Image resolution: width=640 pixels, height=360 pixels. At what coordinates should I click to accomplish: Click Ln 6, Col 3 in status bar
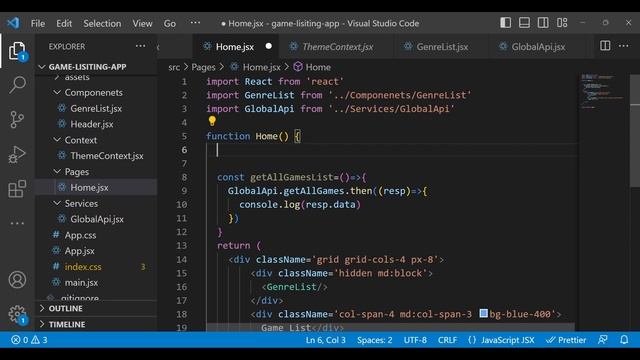point(326,340)
